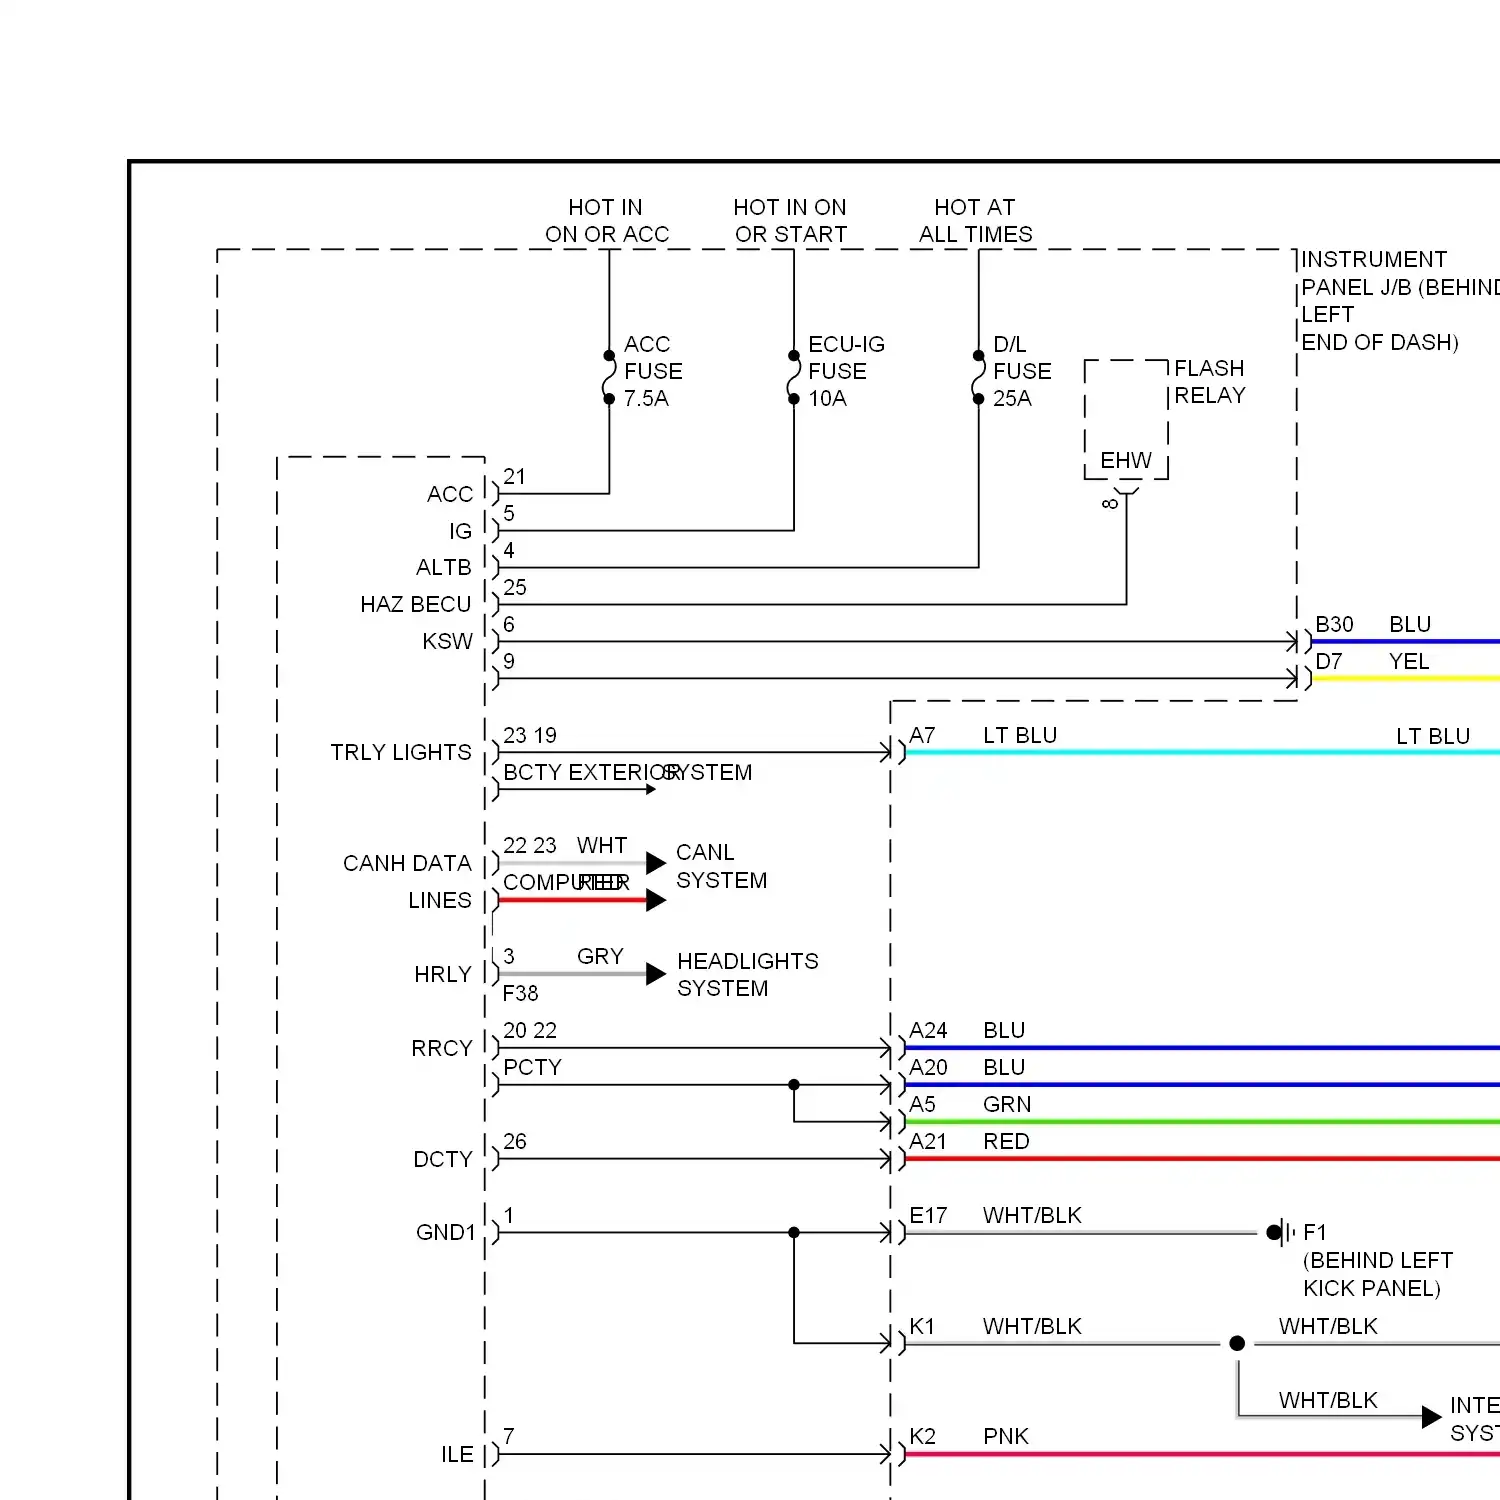Click the F1 ground symbol
Image resolution: width=1500 pixels, height=1500 pixels.
click(x=1281, y=1232)
